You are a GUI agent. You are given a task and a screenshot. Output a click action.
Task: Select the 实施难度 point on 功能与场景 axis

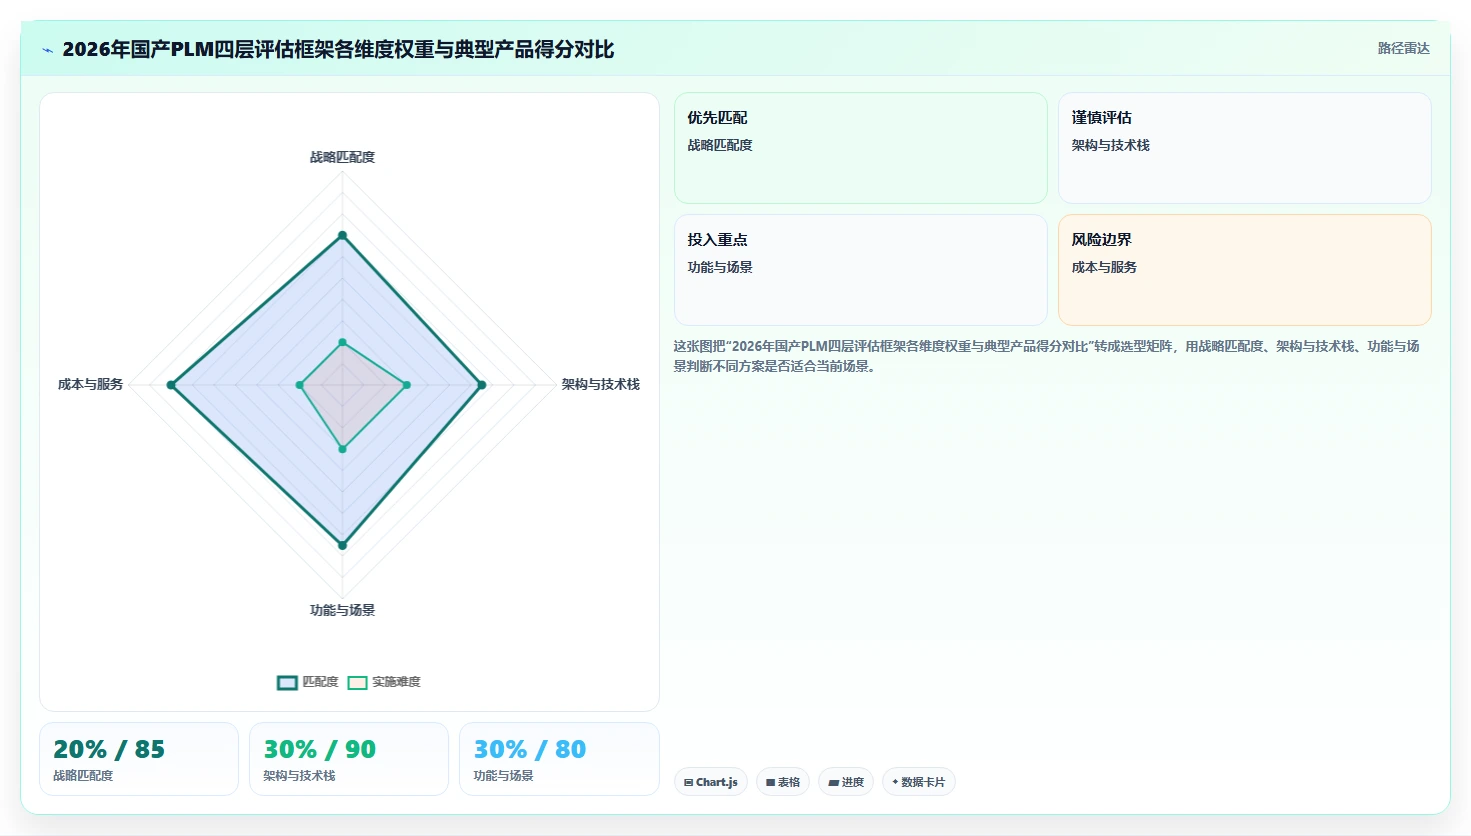coord(342,449)
